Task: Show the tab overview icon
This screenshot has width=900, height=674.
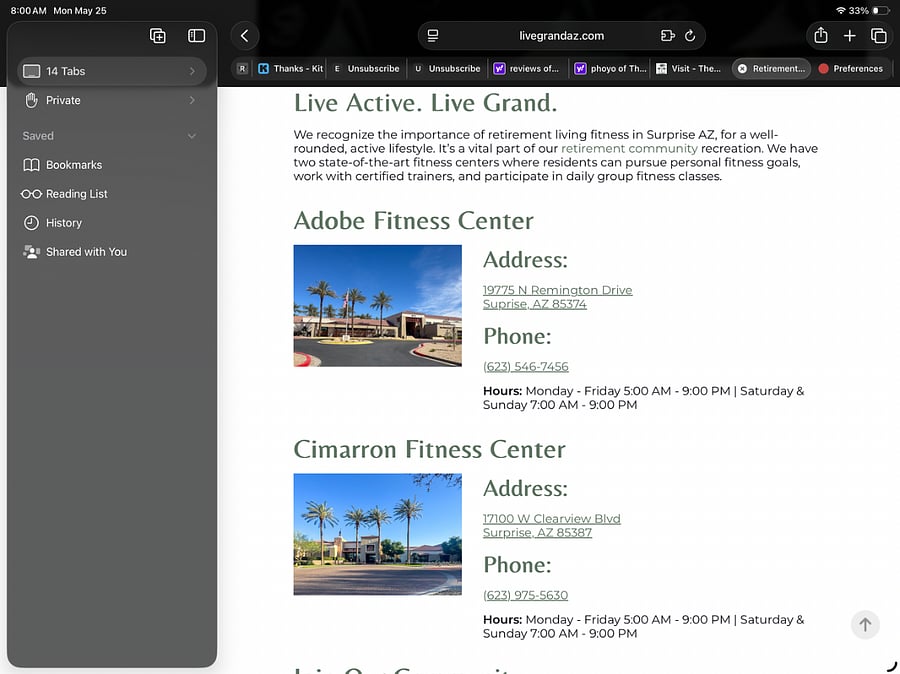Action: click(879, 36)
